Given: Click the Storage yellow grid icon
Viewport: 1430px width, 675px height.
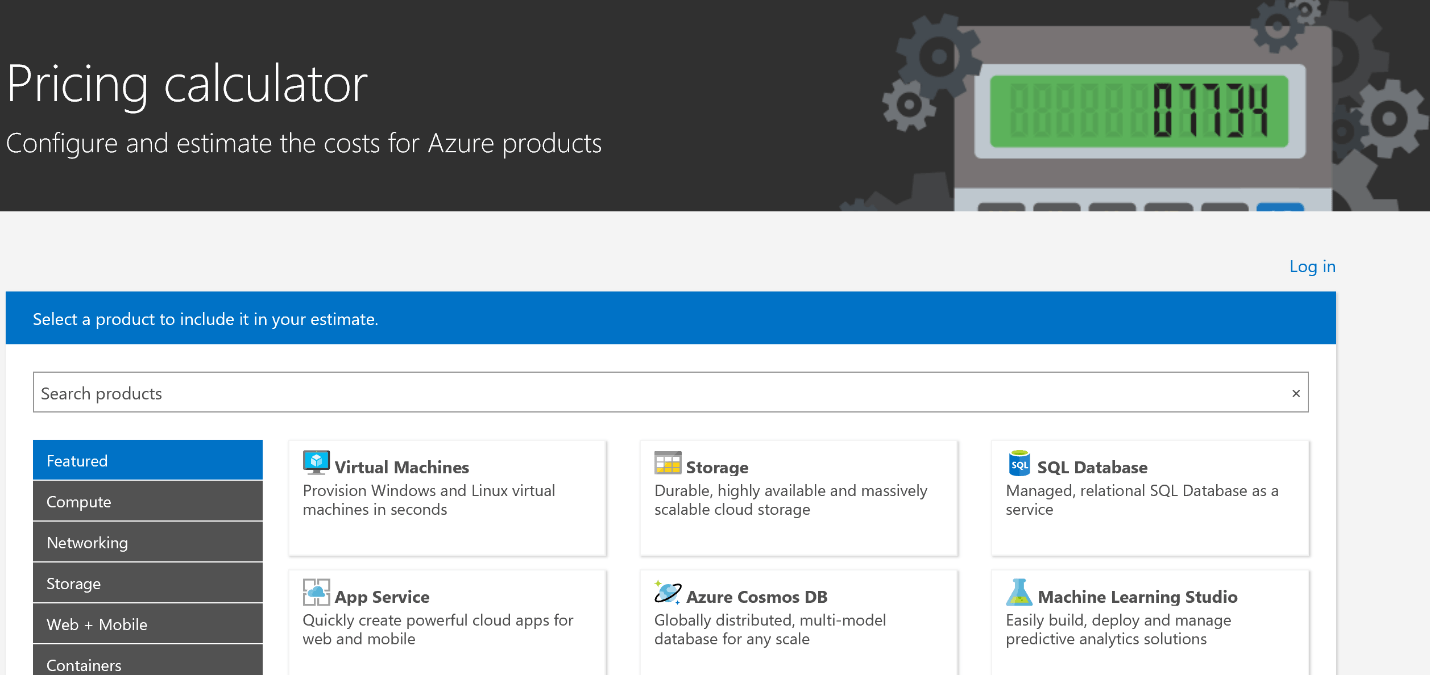Looking at the screenshot, I should coord(667,463).
